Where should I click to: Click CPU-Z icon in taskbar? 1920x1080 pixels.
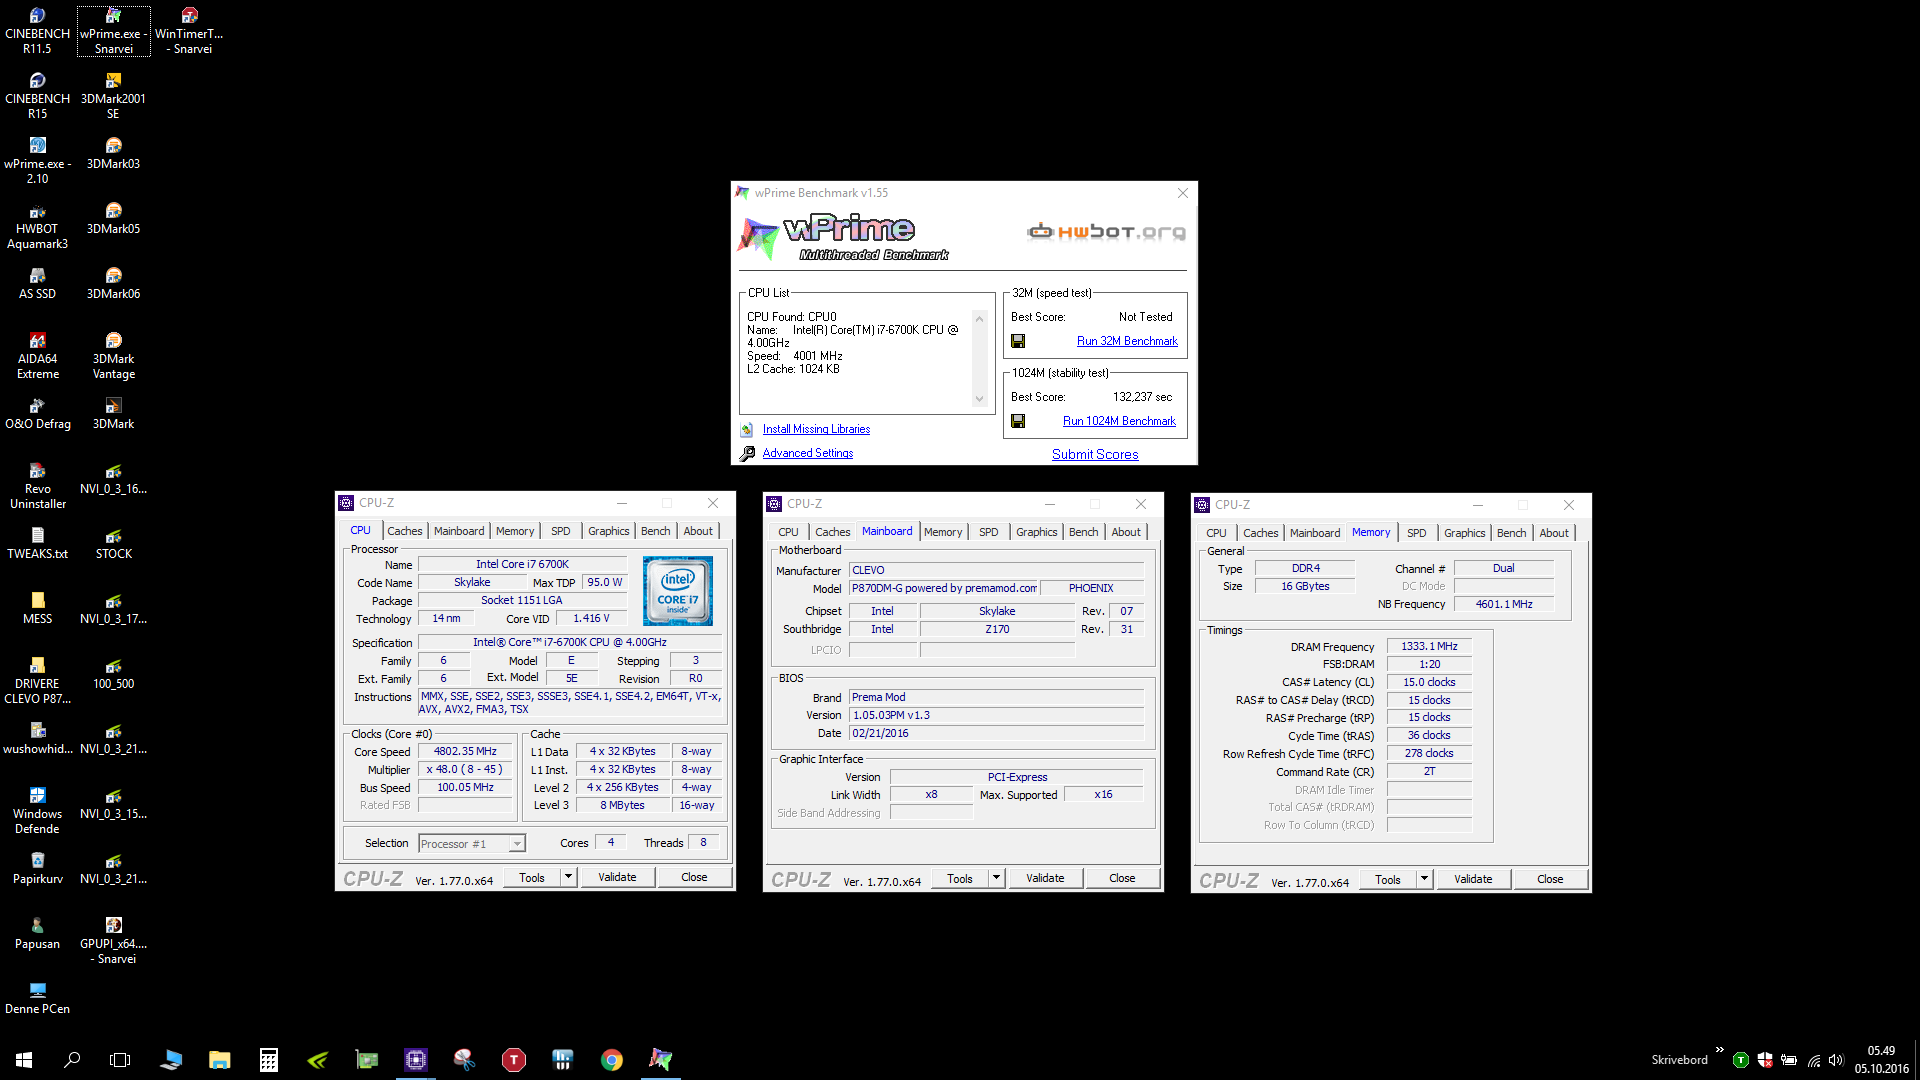[416, 1060]
